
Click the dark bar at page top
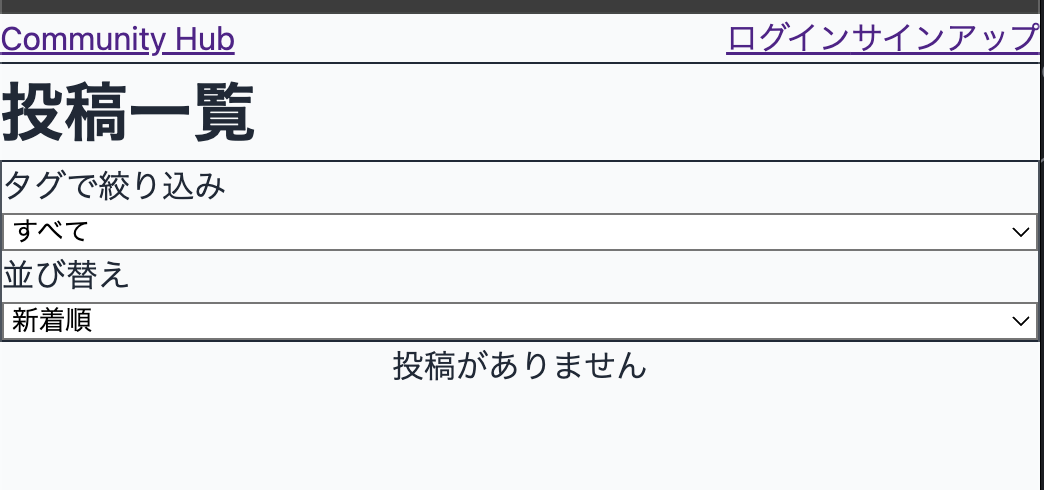520,6
